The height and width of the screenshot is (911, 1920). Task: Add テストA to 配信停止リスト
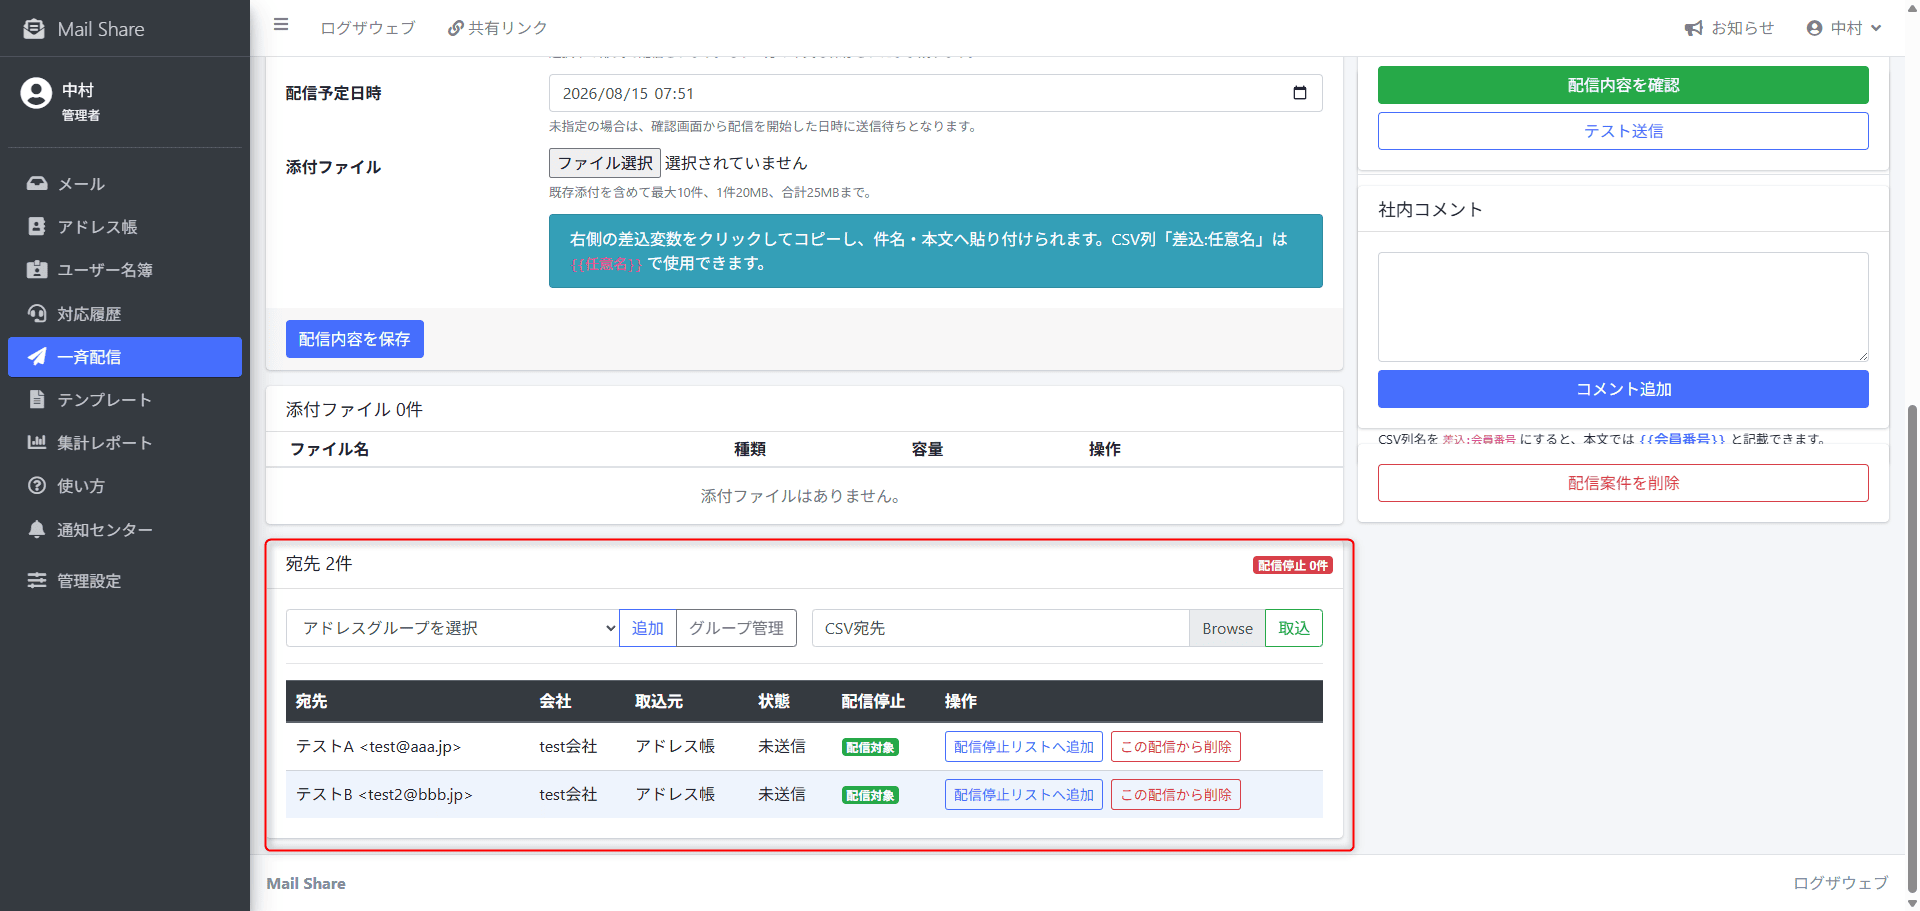(x=1024, y=747)
